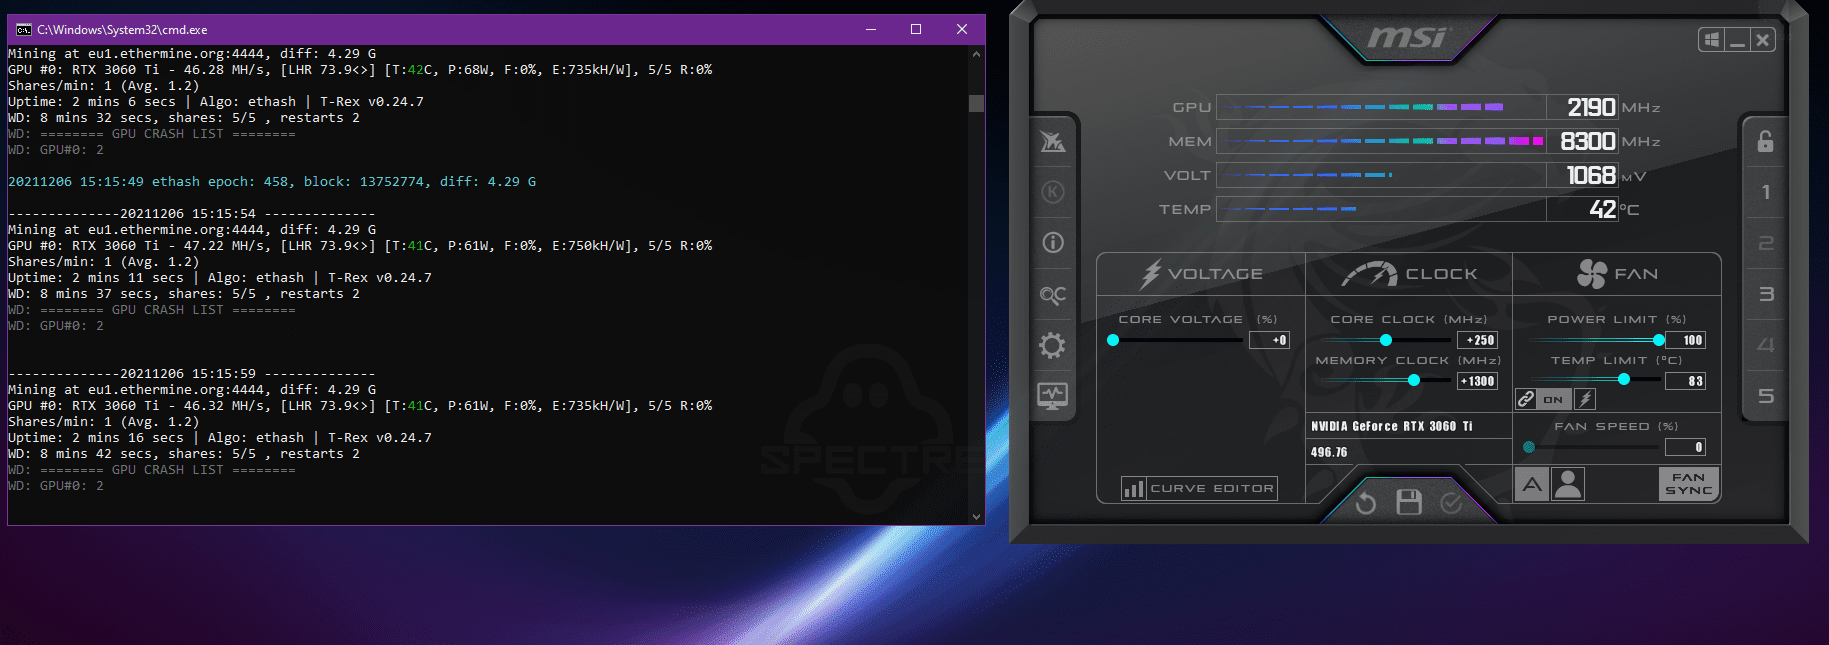Viewport: 1829px width, 645px height.
Task: Toggle the FAN SYNC button
Action: [1689, 484]
